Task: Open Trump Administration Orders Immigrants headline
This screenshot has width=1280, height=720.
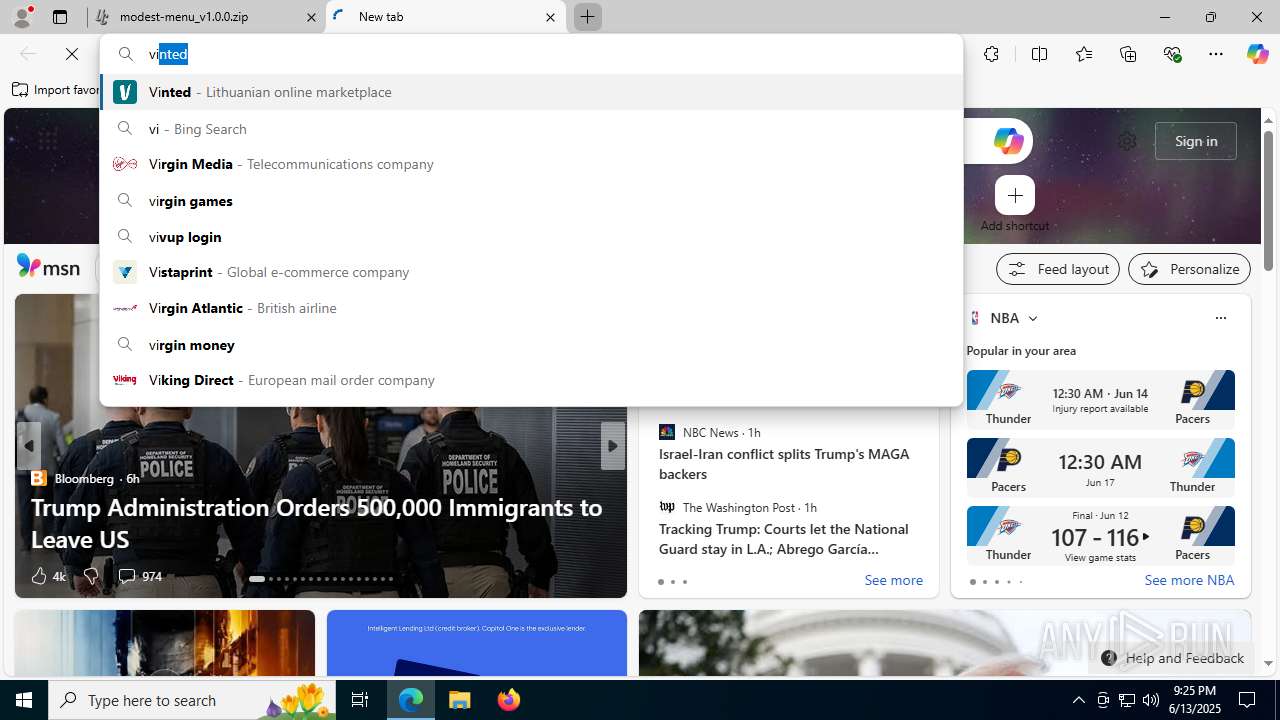Action: [317, 523]
